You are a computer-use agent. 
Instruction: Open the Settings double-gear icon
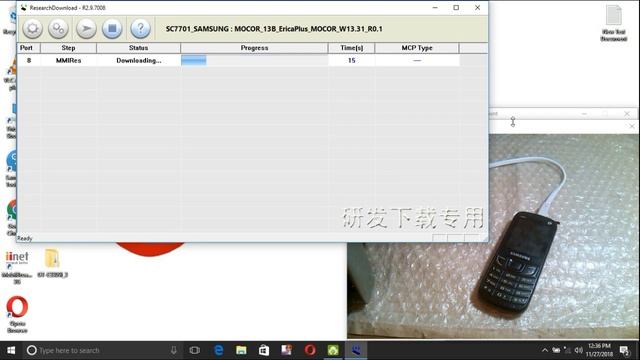click(x=58, y=29)
